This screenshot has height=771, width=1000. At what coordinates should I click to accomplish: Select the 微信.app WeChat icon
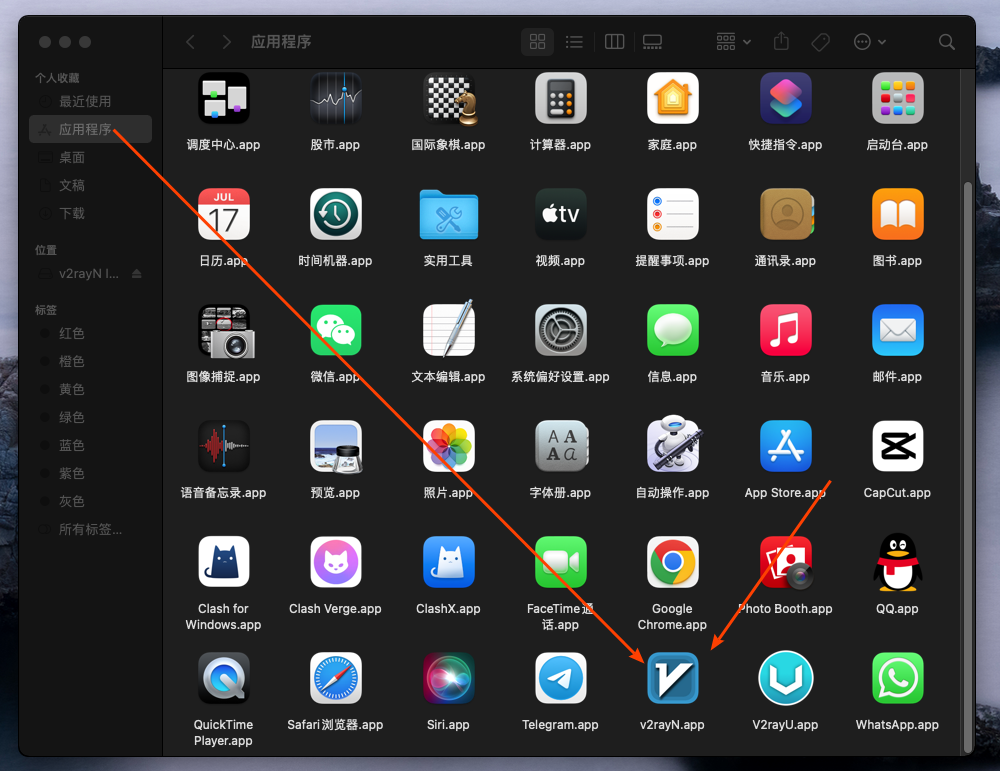pyautogui.click(x=335, y=330)
